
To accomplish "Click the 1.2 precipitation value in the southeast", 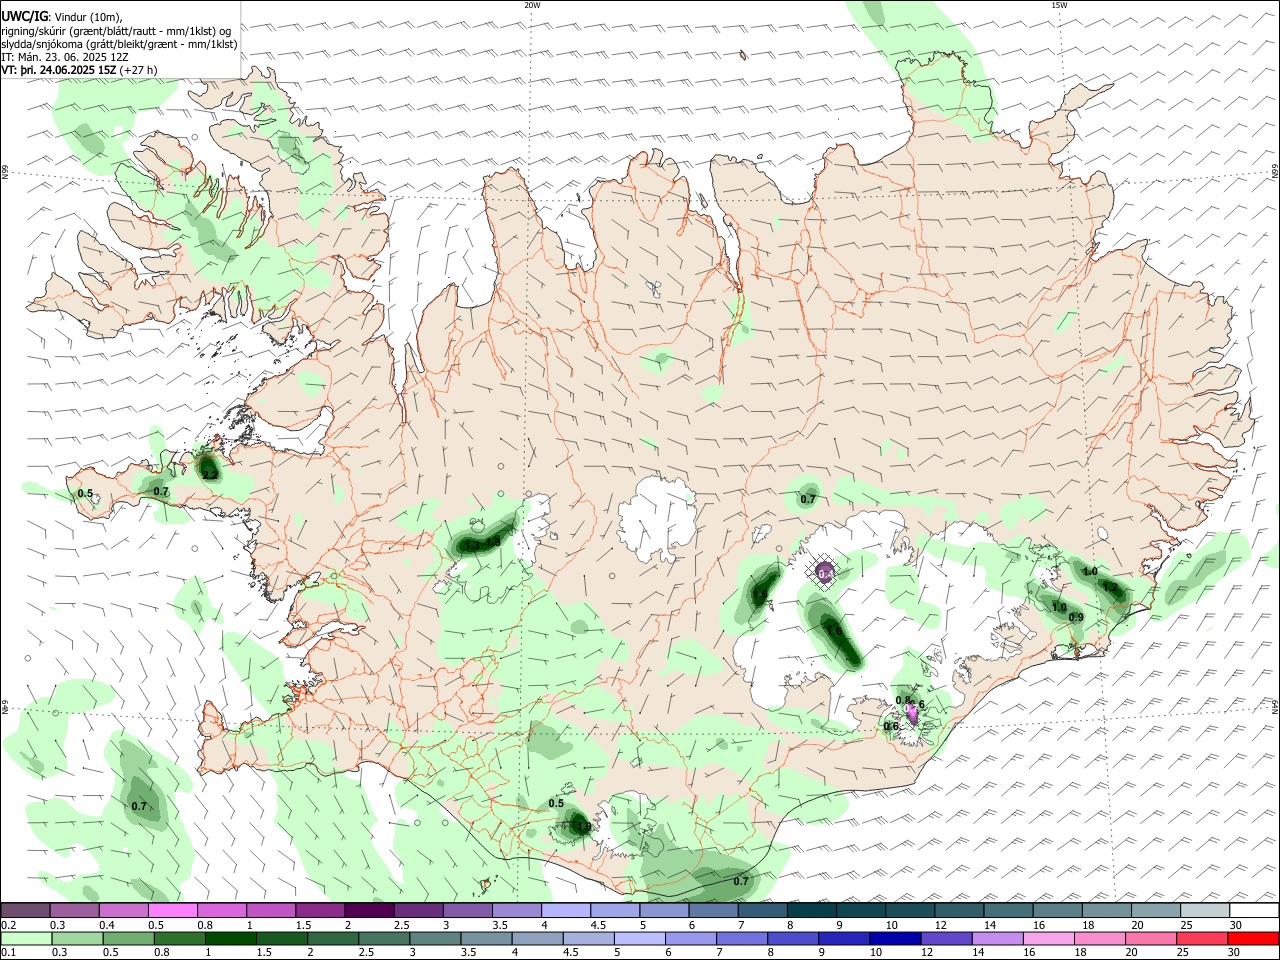I will (1109, 588).
